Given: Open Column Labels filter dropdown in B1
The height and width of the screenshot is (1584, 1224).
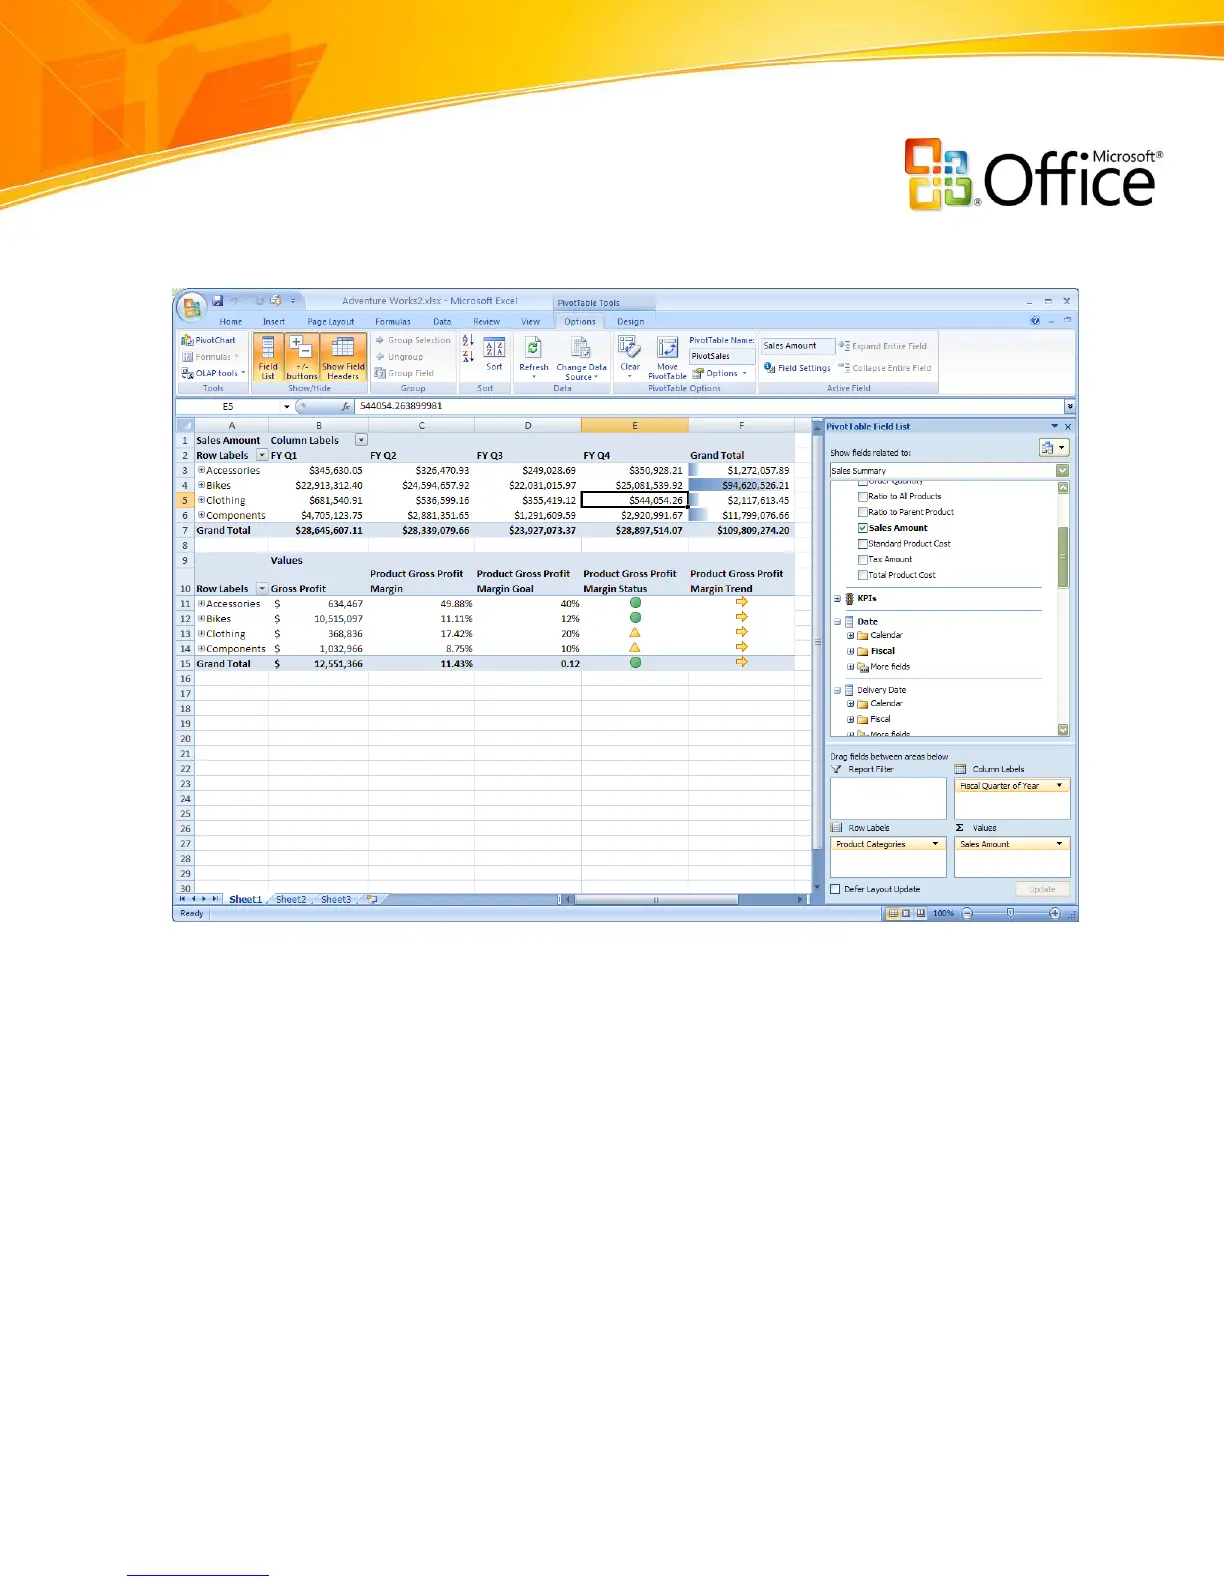Looking at the screenshot, I should point(361,440).
